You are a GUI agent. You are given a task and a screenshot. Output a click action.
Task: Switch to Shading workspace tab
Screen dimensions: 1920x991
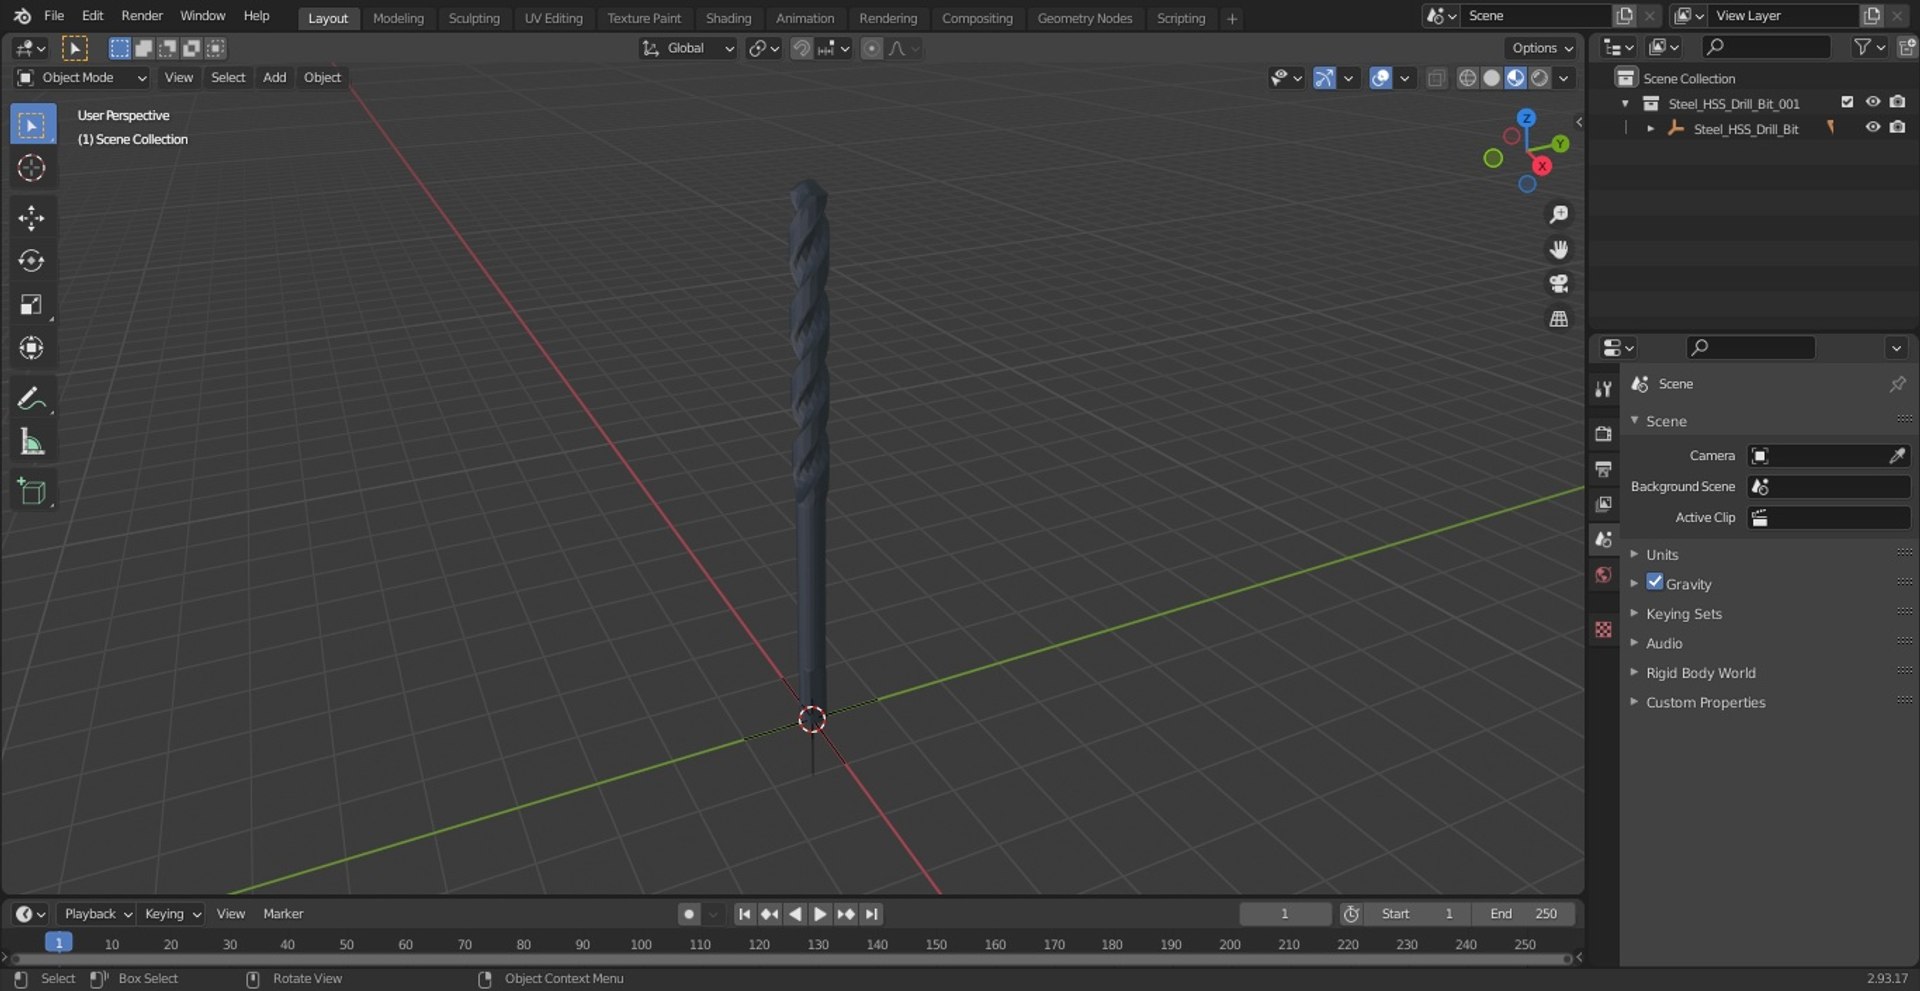(x=728, y=18)
